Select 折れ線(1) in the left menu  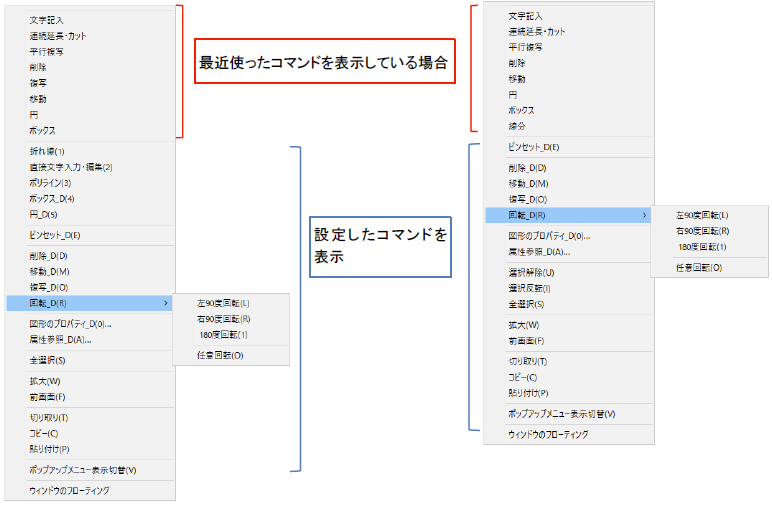[x=47, y=151]
